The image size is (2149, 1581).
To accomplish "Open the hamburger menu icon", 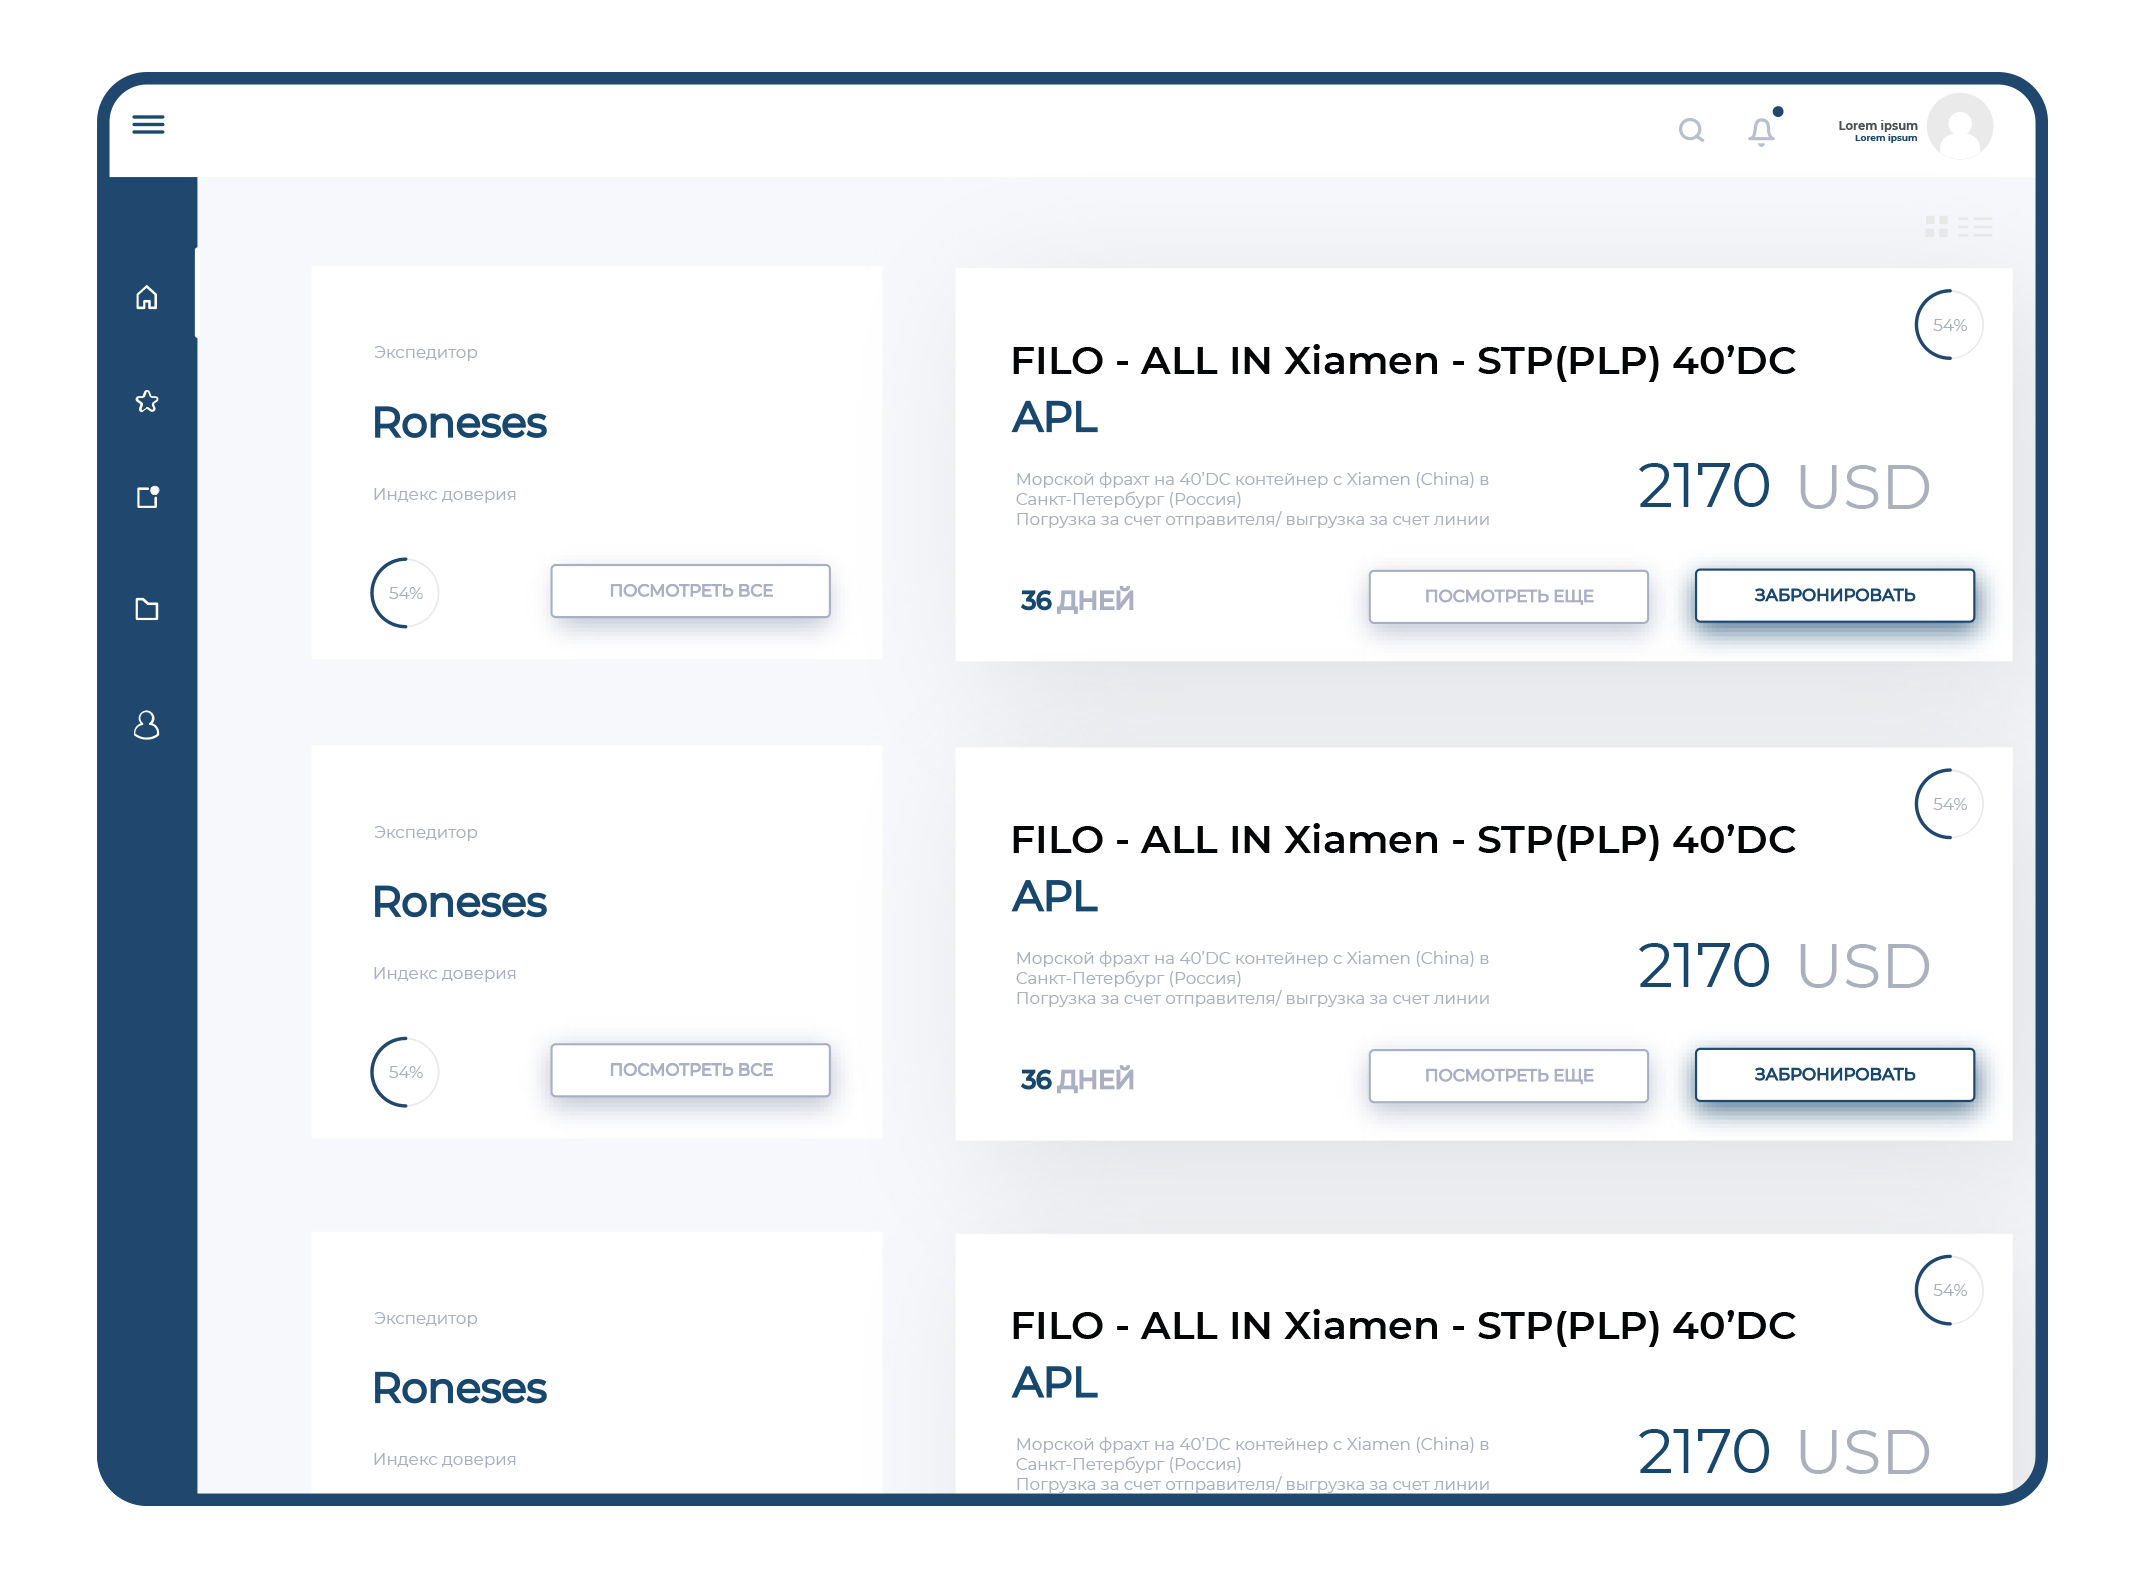I will 148,124.
